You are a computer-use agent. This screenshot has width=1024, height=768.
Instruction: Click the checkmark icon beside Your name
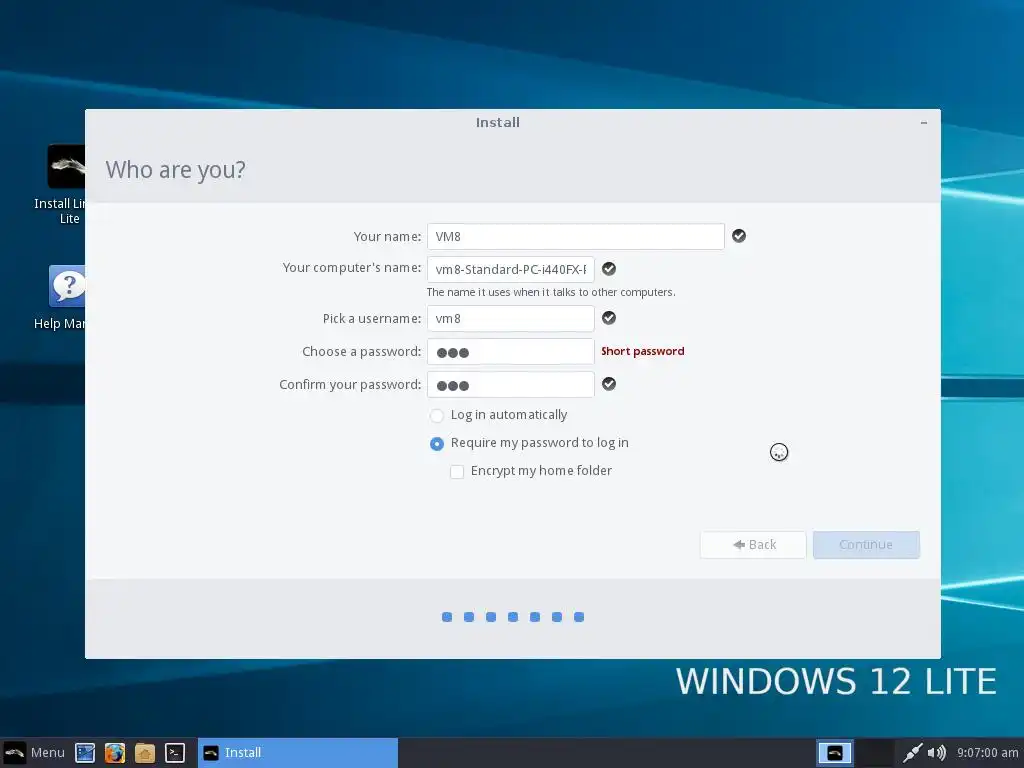tap(739, 236)
